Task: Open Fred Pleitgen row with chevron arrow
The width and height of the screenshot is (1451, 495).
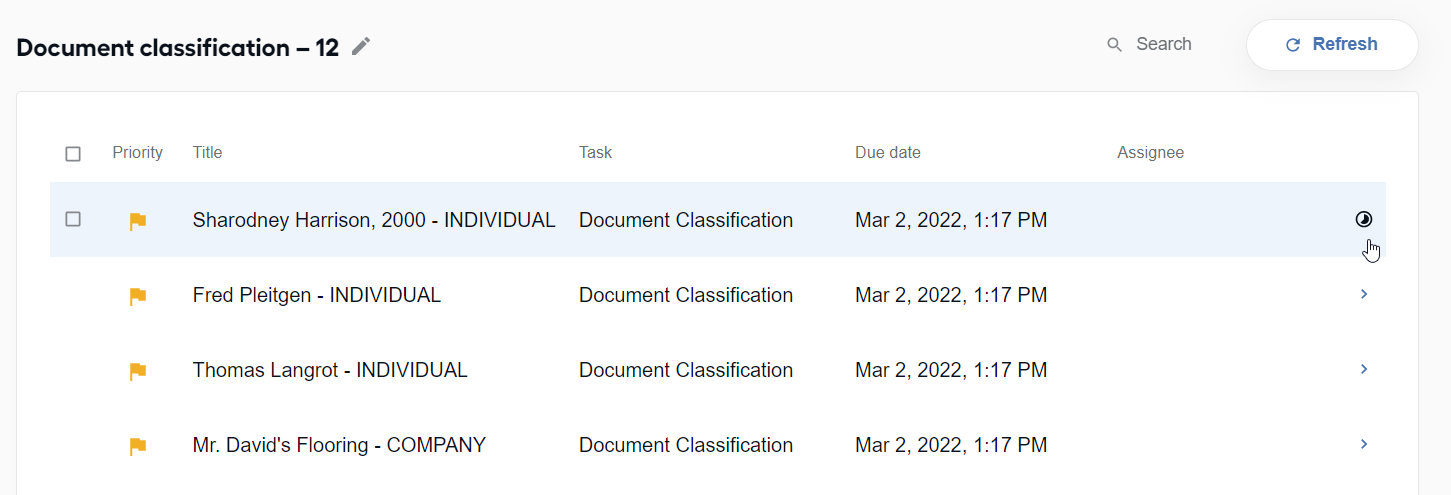Action: 1364,294
